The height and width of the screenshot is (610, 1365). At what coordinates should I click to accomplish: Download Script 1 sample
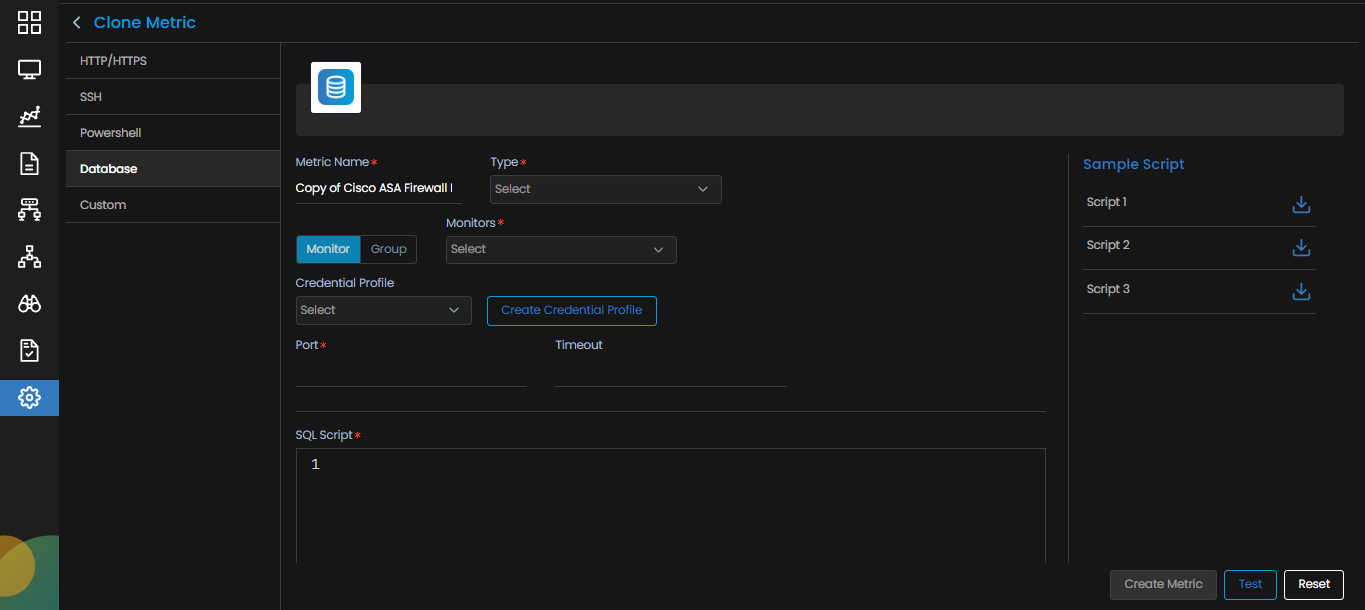pos(1301,204)
